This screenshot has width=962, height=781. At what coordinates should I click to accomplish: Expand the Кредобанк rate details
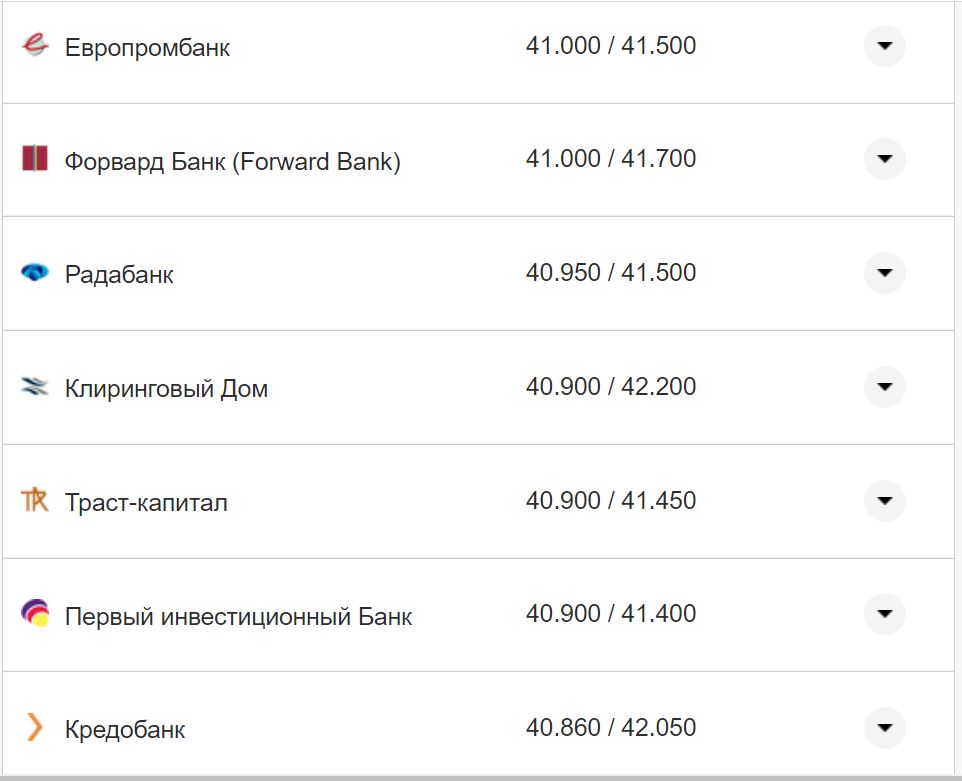coord(884,728)
